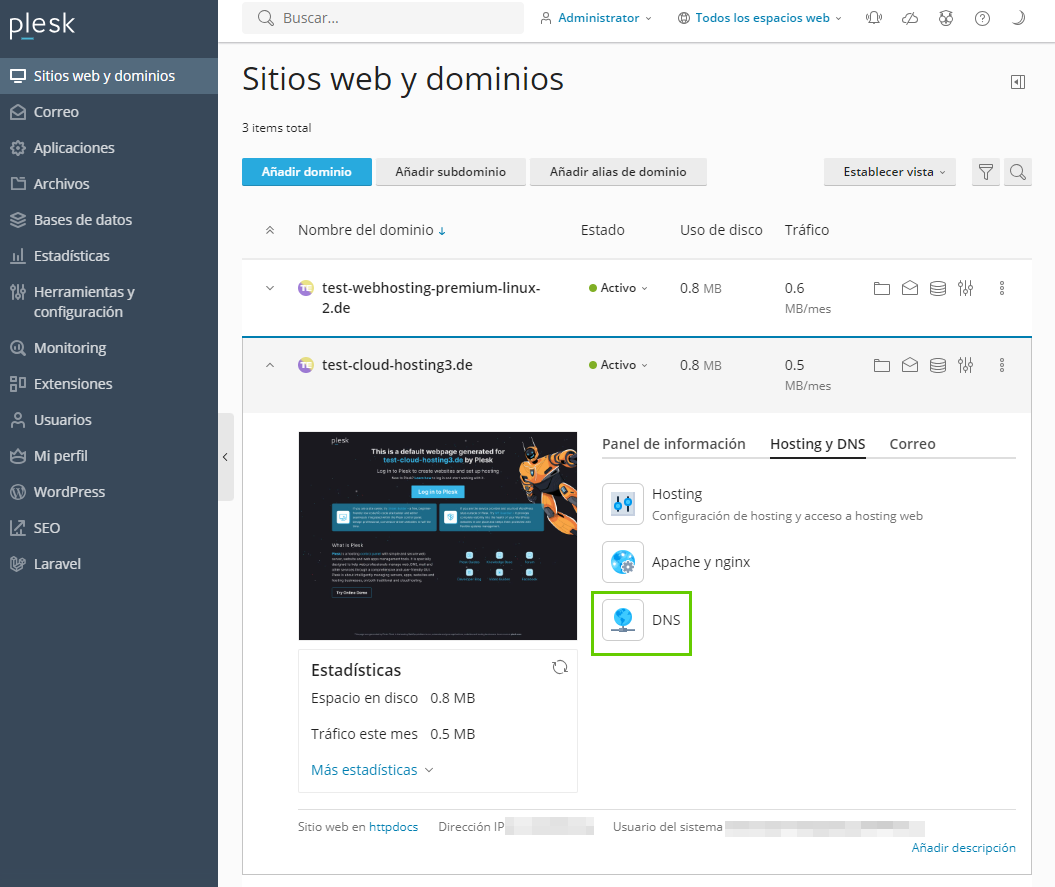
Task: Open mail icon for test-cloud-hosting3.de
Action: coord(910,365)
